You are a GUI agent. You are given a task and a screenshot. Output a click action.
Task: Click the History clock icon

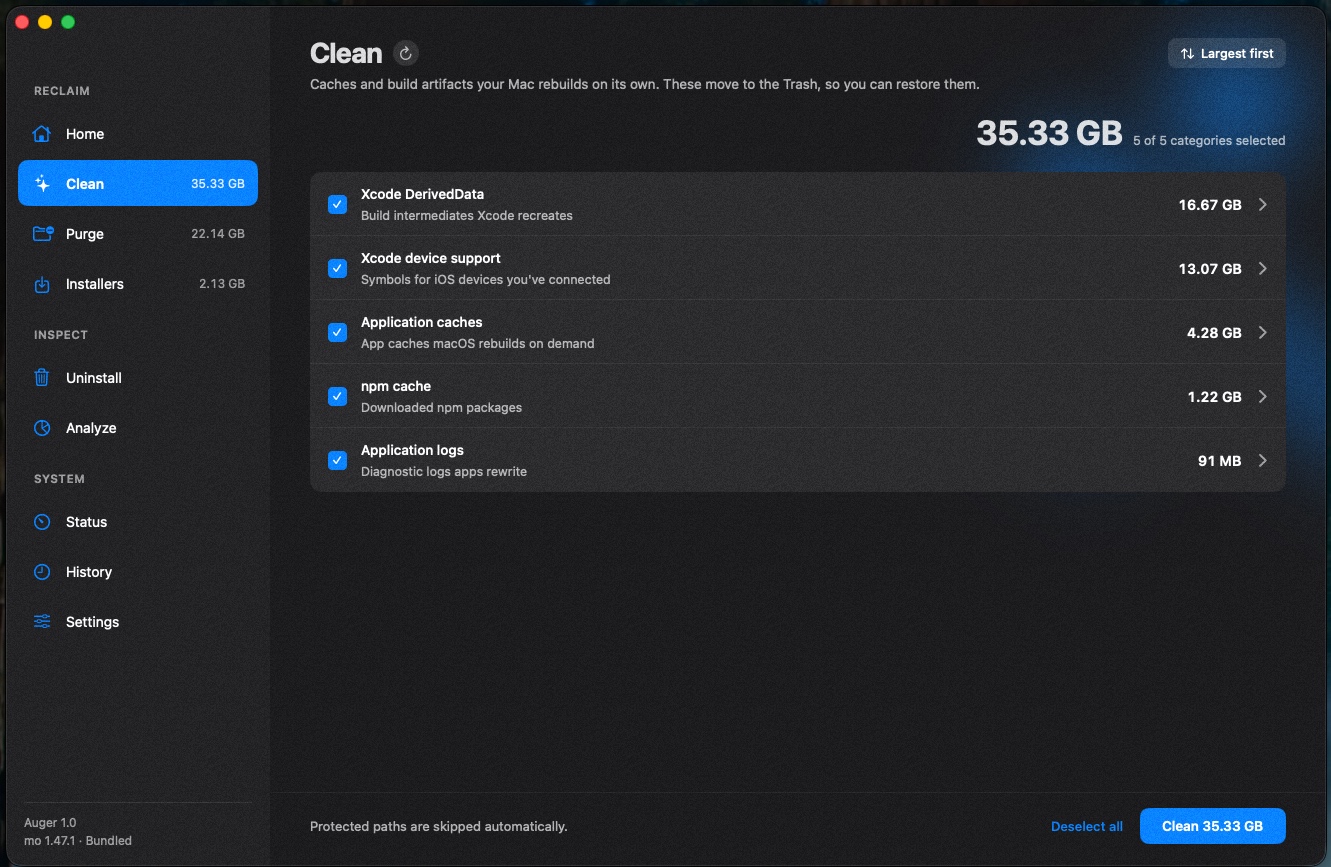click(42, 572)
